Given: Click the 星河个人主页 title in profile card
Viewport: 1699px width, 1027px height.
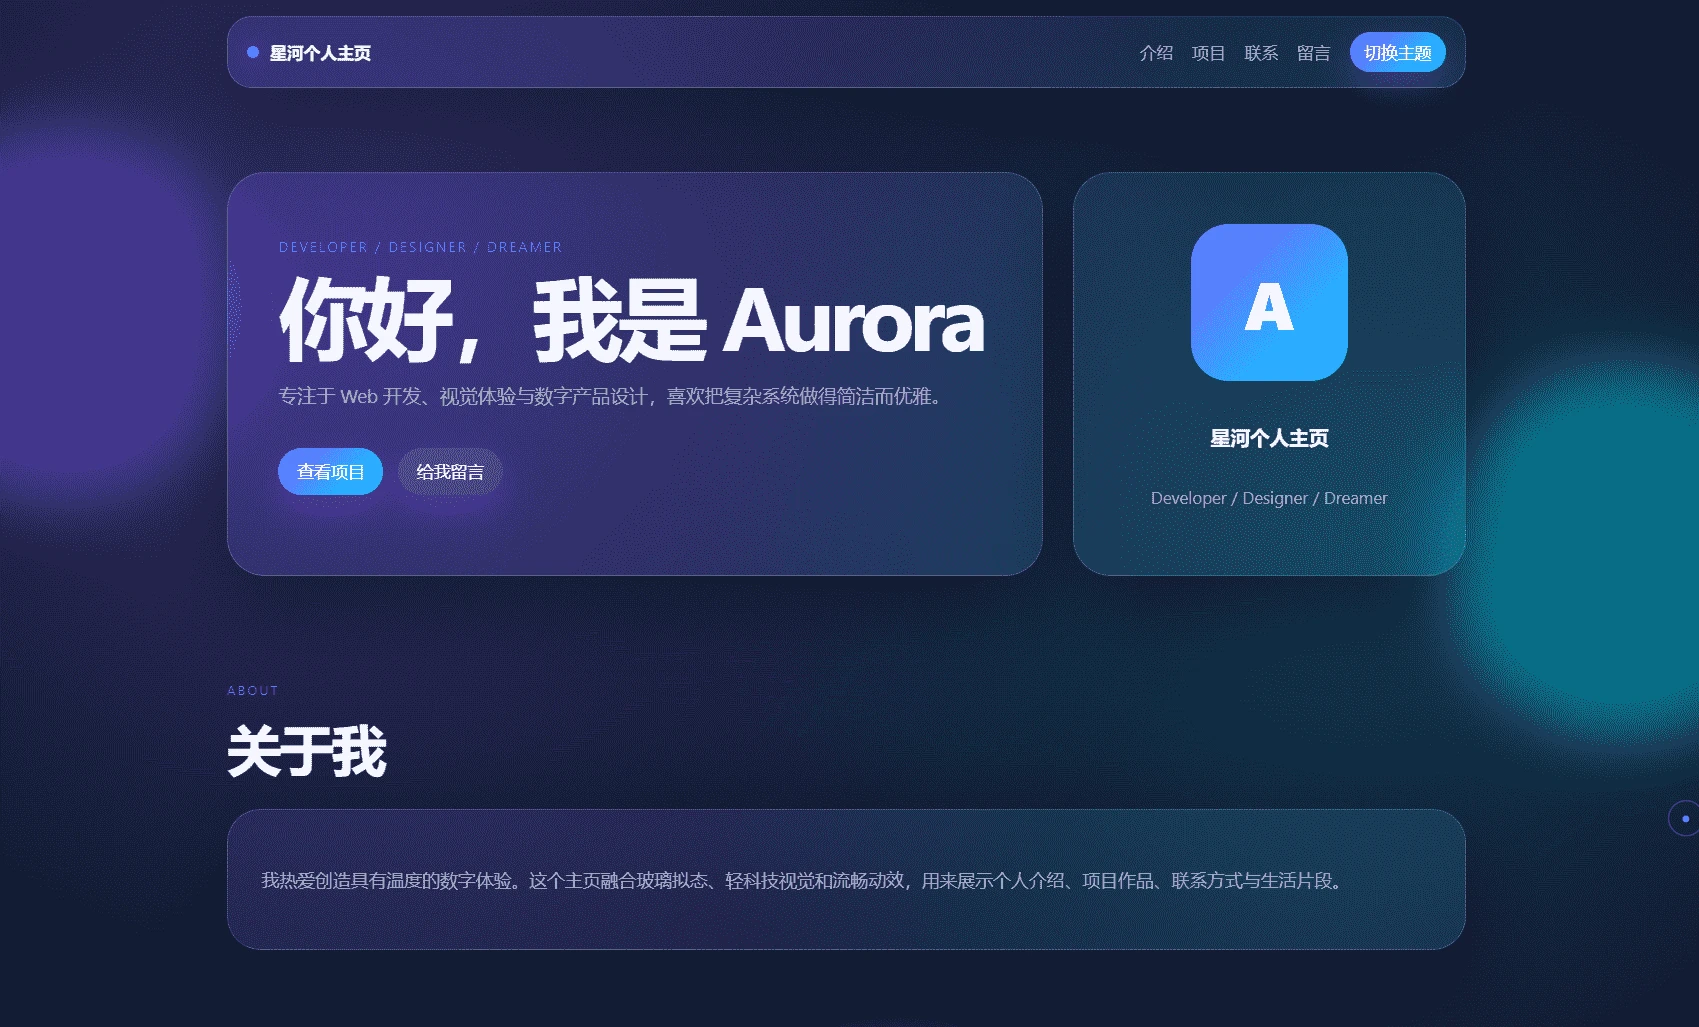Looking at the screenshot, I should [x=1269, y=438].
